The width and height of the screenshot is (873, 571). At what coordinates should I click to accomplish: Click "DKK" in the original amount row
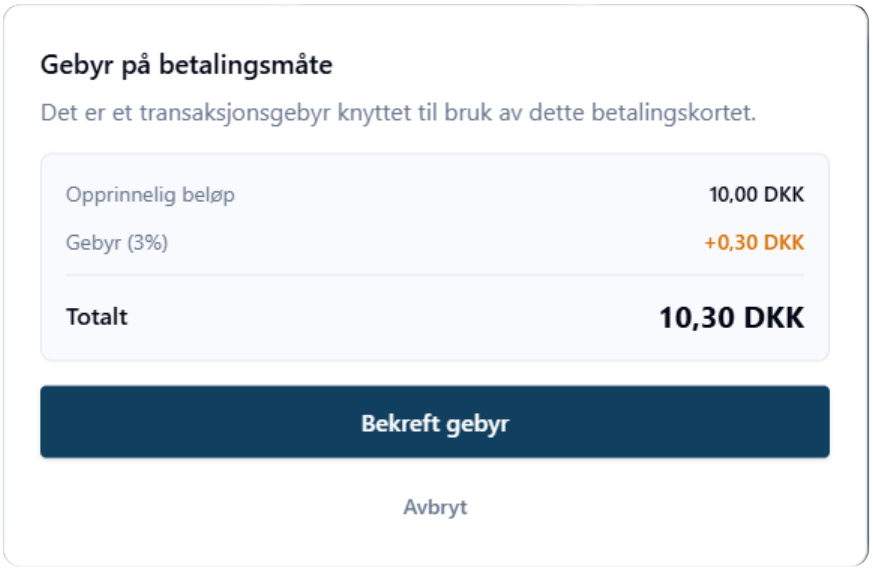(x=785, y=194)
